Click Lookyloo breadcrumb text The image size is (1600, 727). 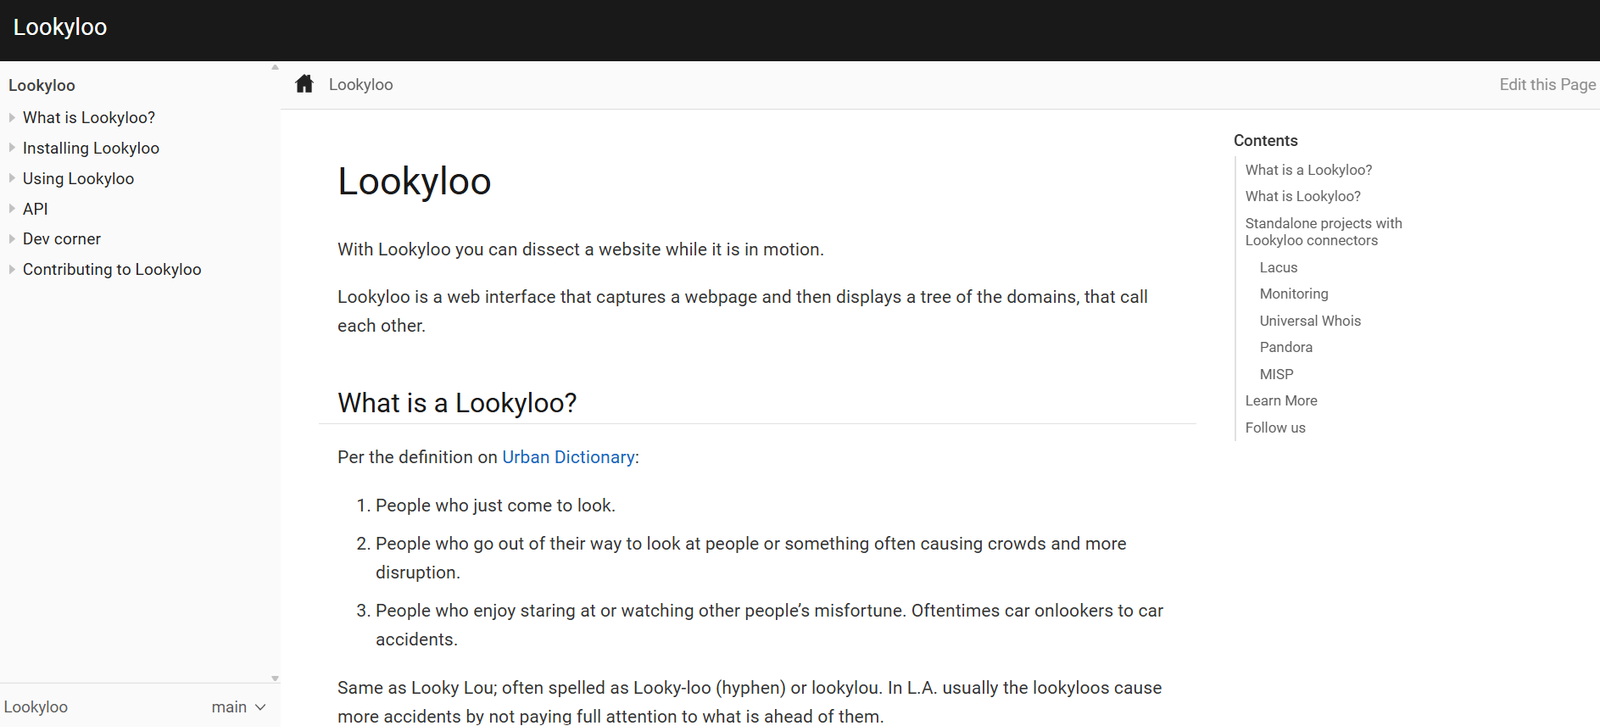(360, 85)
